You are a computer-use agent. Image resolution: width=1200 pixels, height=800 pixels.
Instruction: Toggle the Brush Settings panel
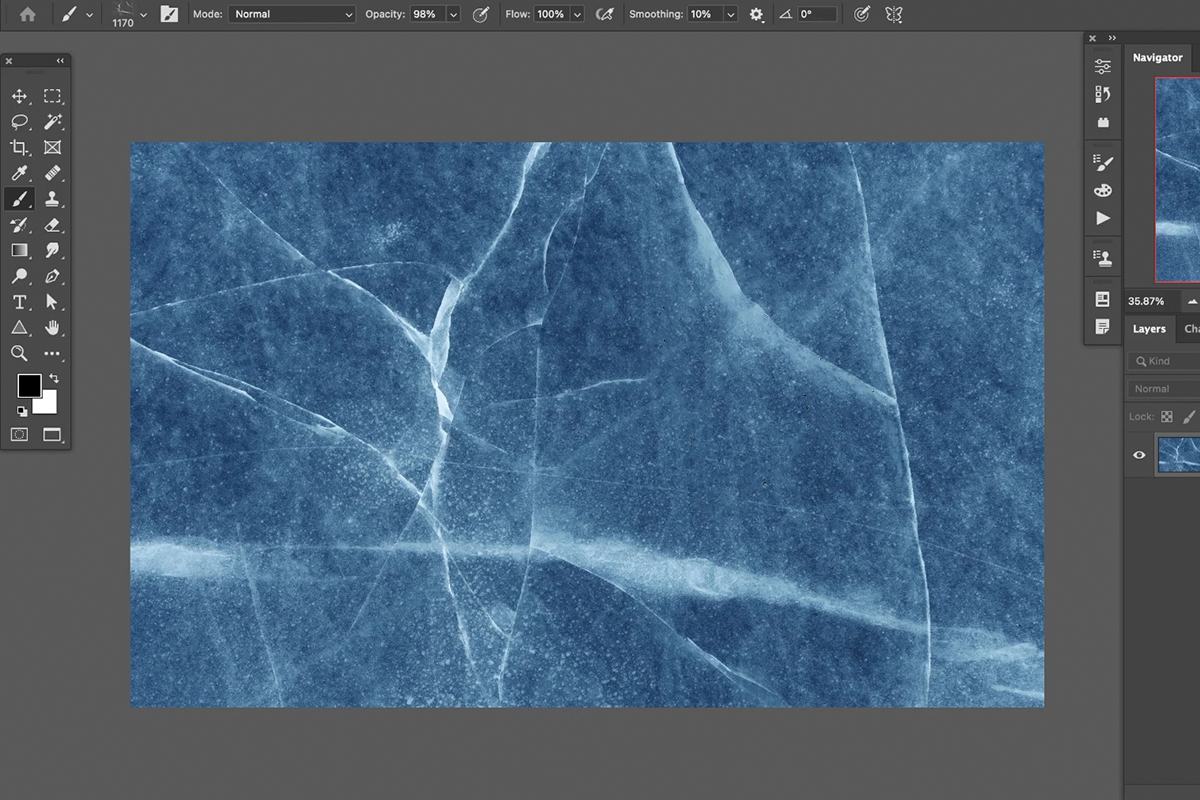(169, 15)
